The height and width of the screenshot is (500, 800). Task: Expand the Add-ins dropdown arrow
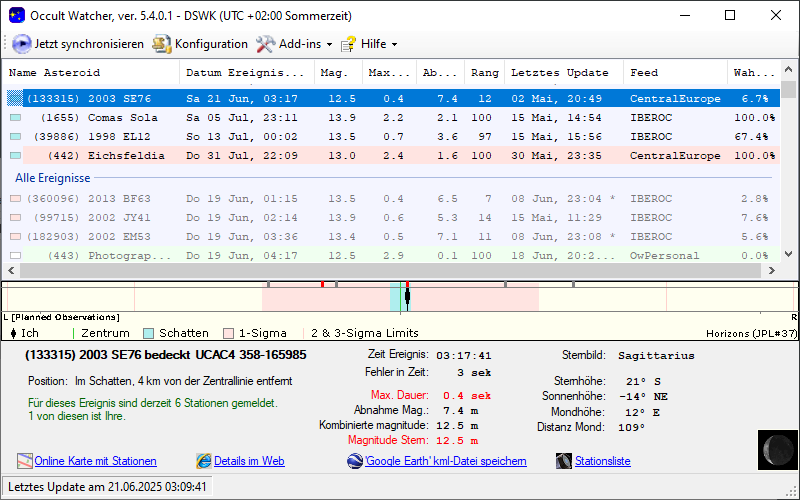(x=330, y=45)
